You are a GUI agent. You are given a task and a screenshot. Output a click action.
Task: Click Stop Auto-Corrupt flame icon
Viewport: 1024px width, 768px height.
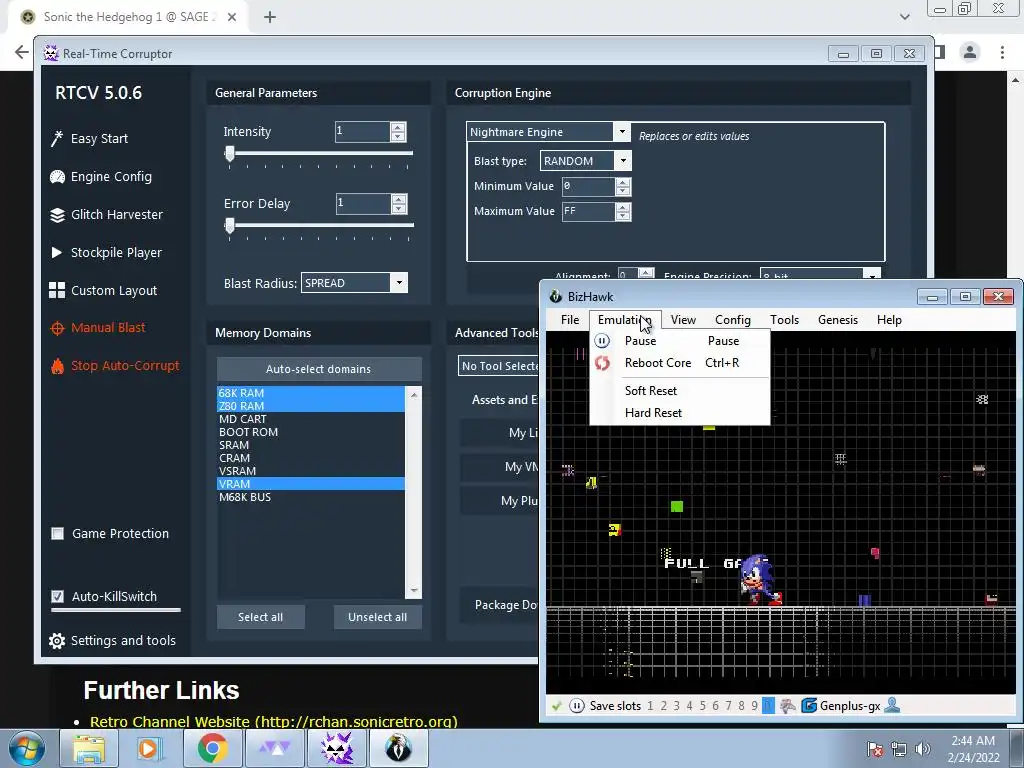point(57,366)
